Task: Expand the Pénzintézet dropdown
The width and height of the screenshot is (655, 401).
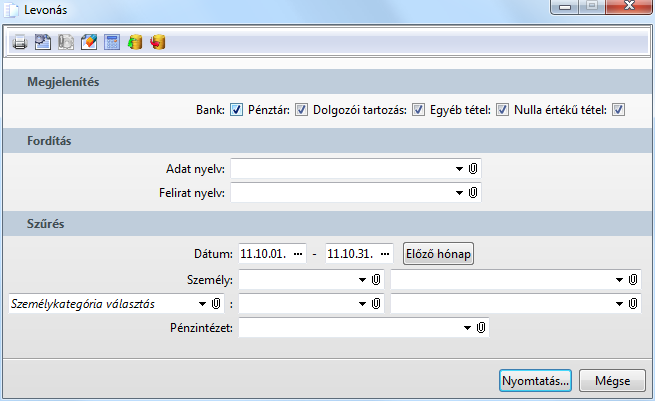Action: coord(467,327)
